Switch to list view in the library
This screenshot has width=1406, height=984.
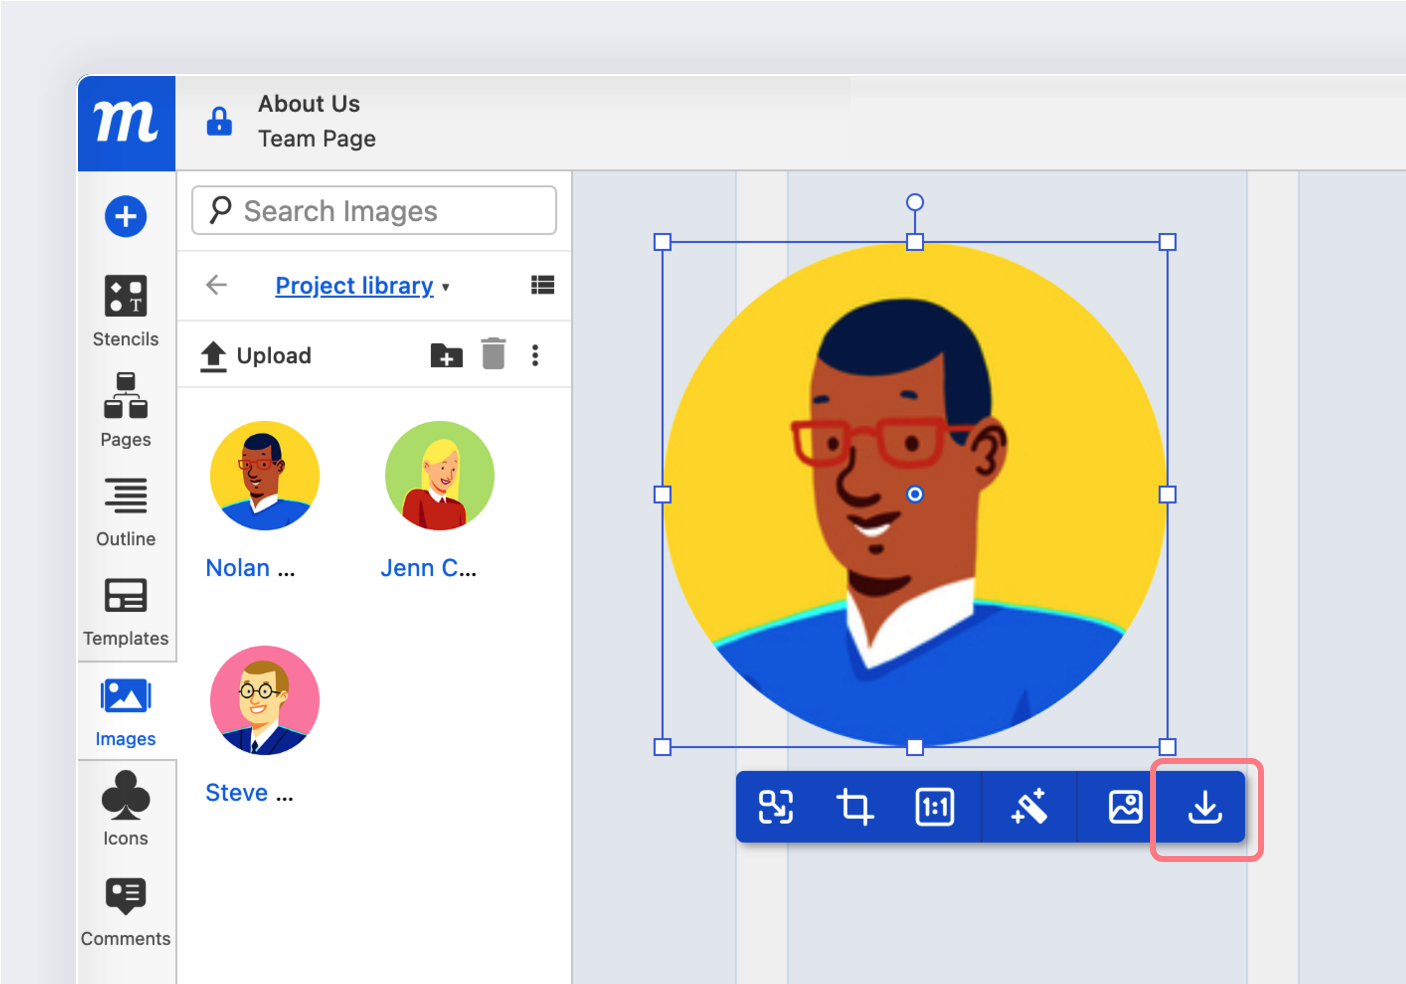[542, 285]
